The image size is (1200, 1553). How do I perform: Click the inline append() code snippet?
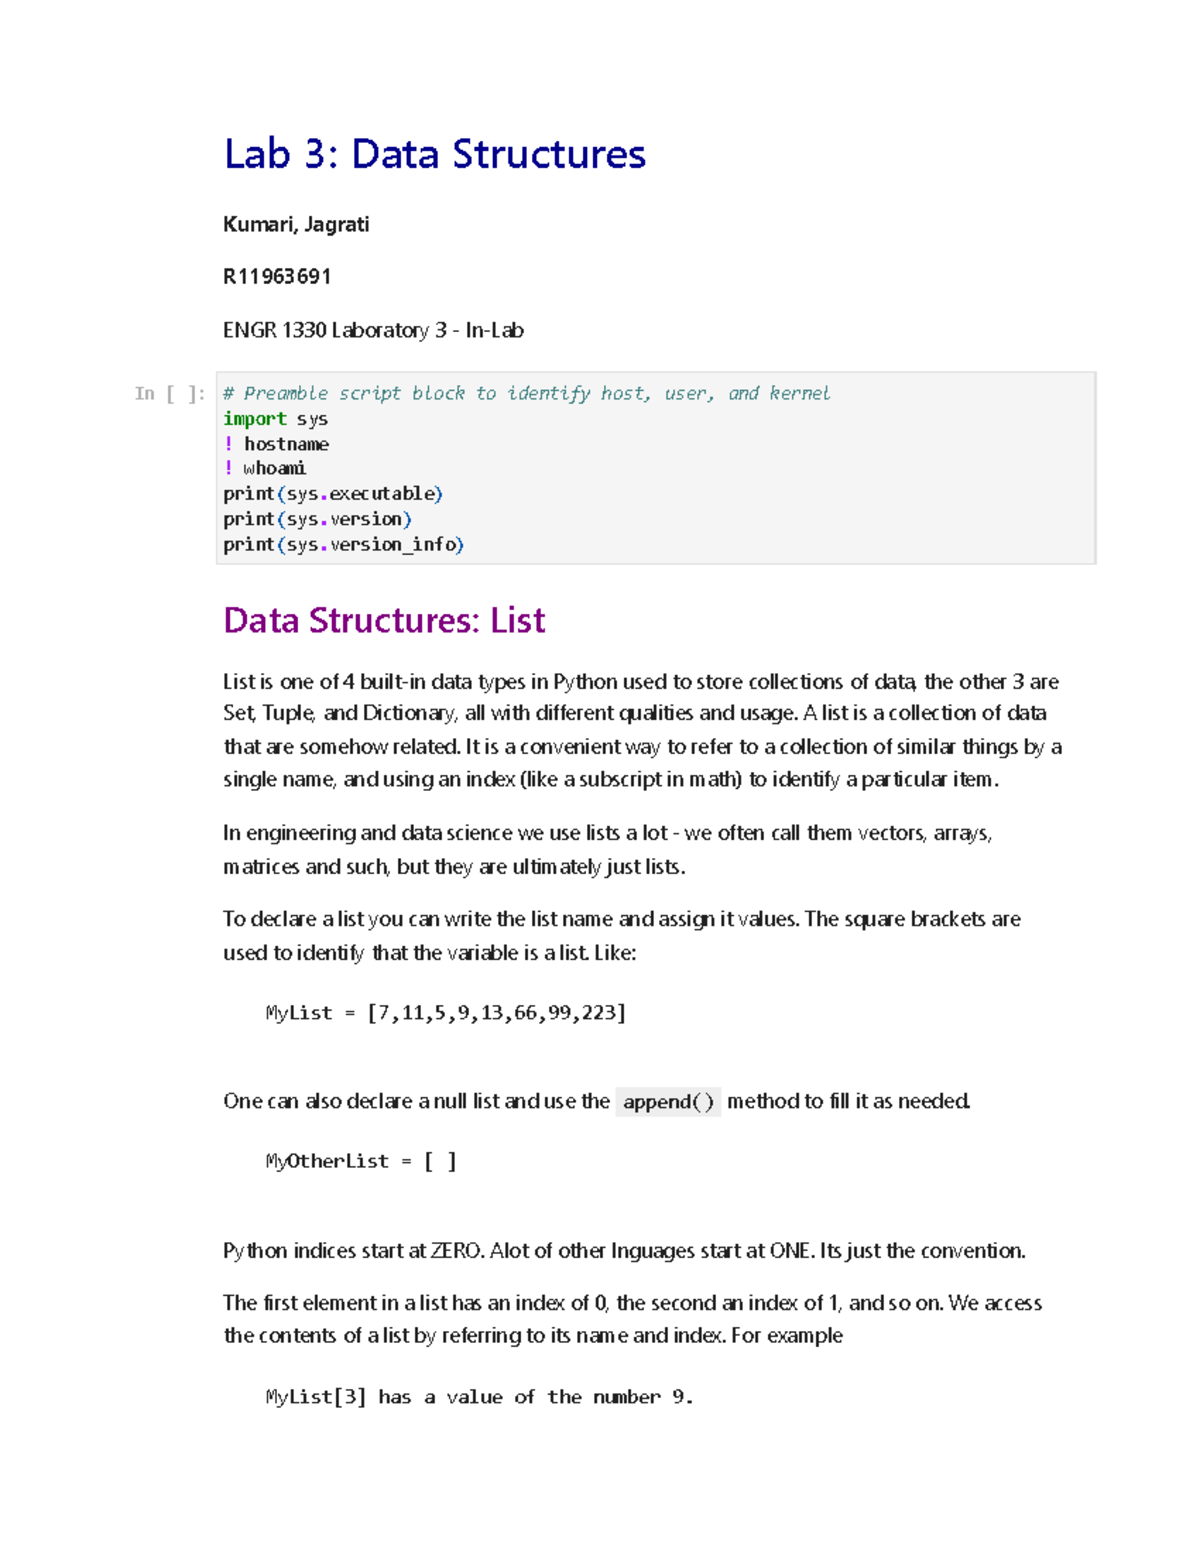(x=668, y=1102)
